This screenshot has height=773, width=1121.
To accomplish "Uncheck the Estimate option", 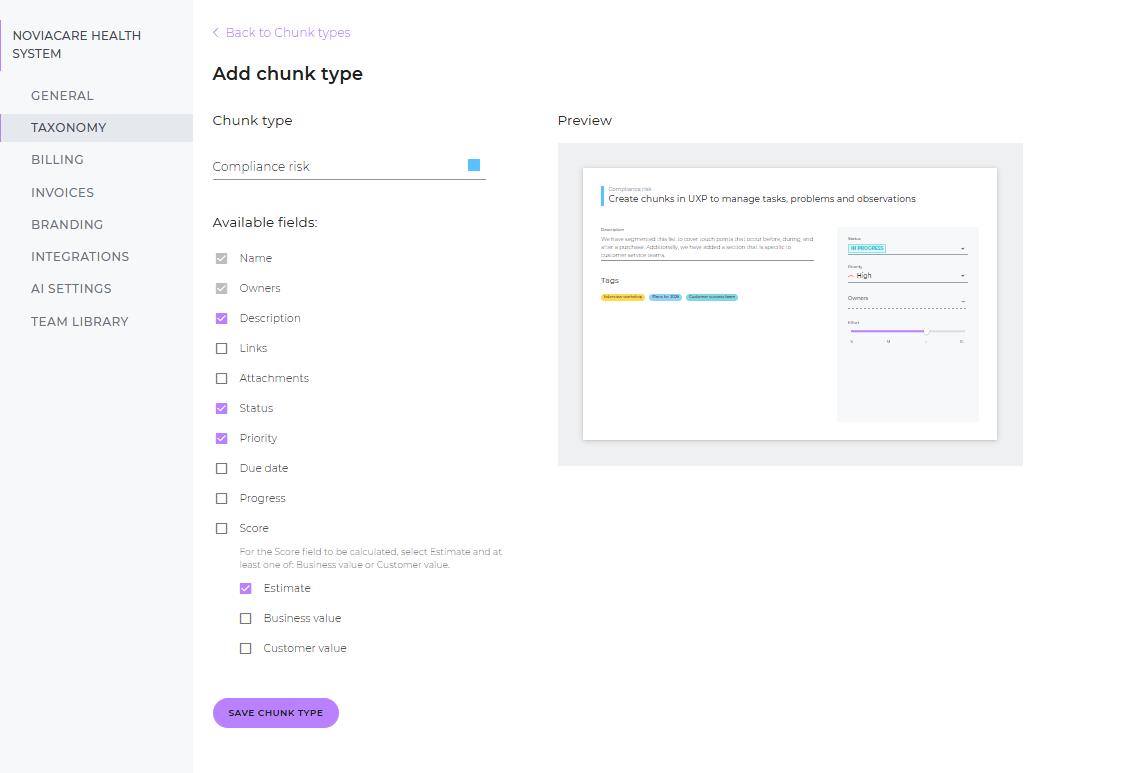I will click(246, 589).
